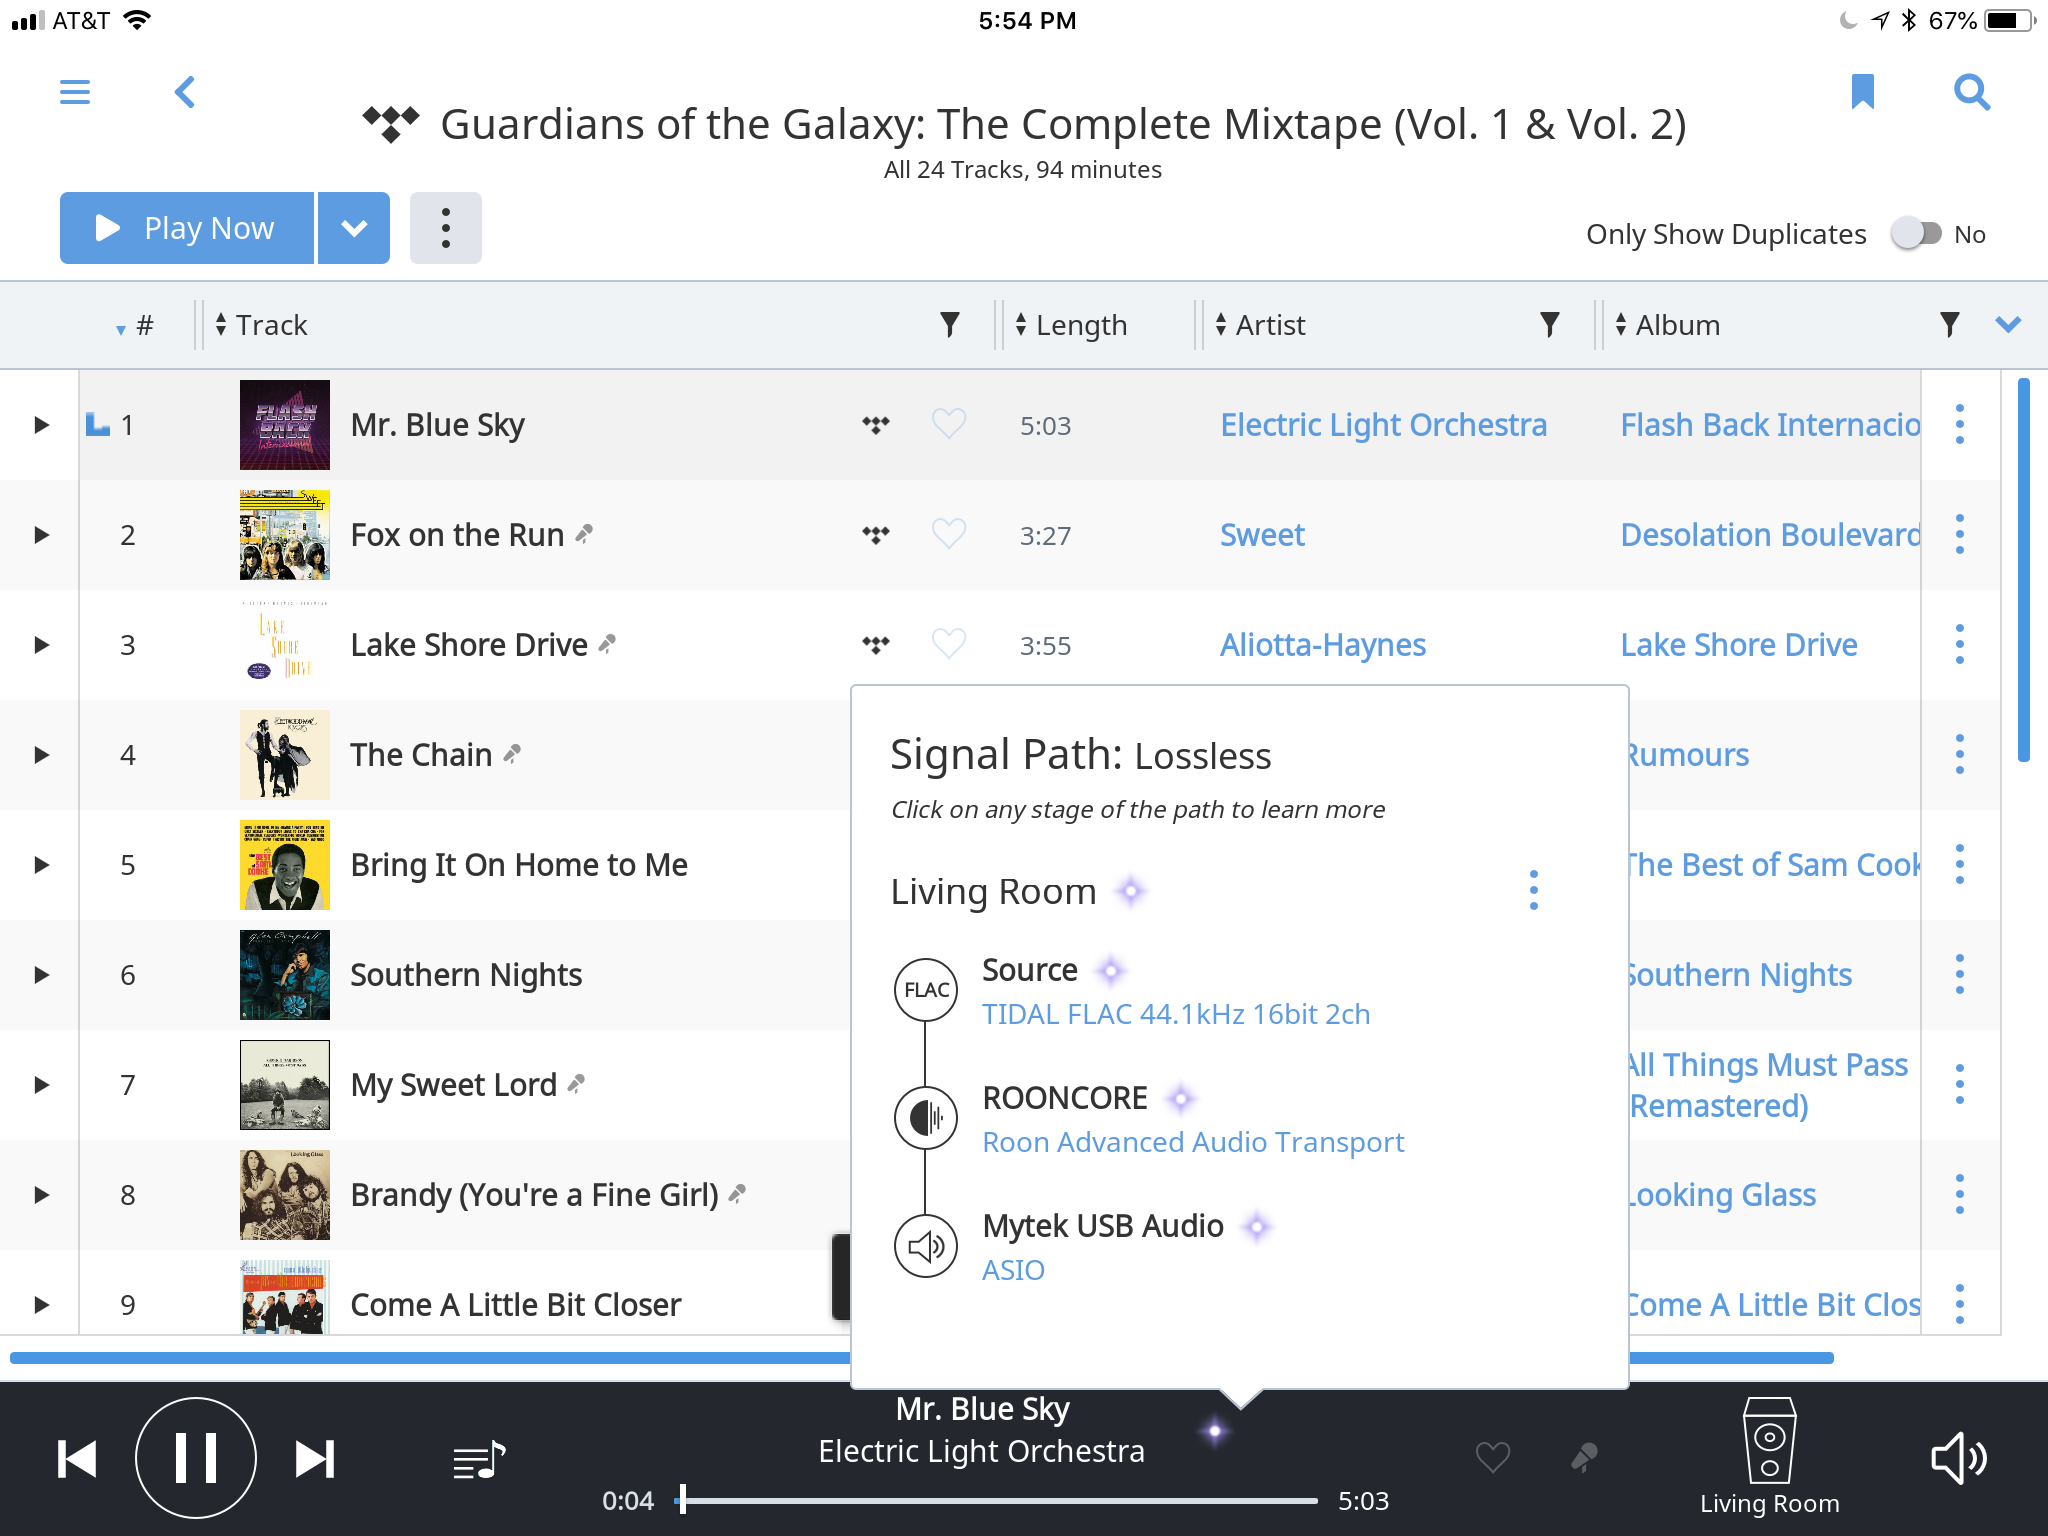Expand the Play Now dropdown arrow
Viewport: 2048px width, 1536px height.
354,228
